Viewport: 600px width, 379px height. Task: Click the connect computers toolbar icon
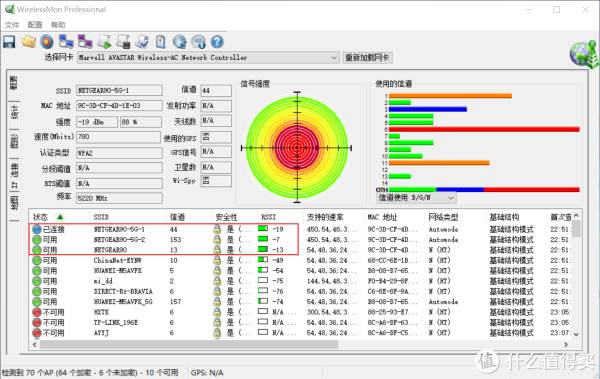coord(66,42)
